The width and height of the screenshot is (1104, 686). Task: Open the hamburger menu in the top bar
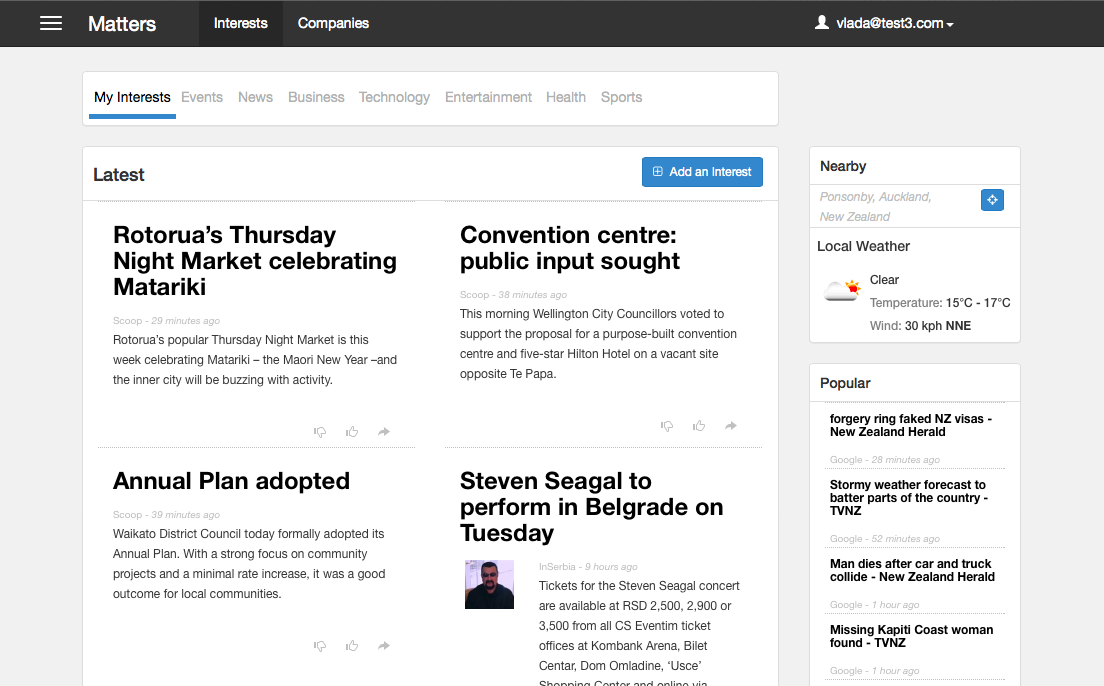pos(51,23)
